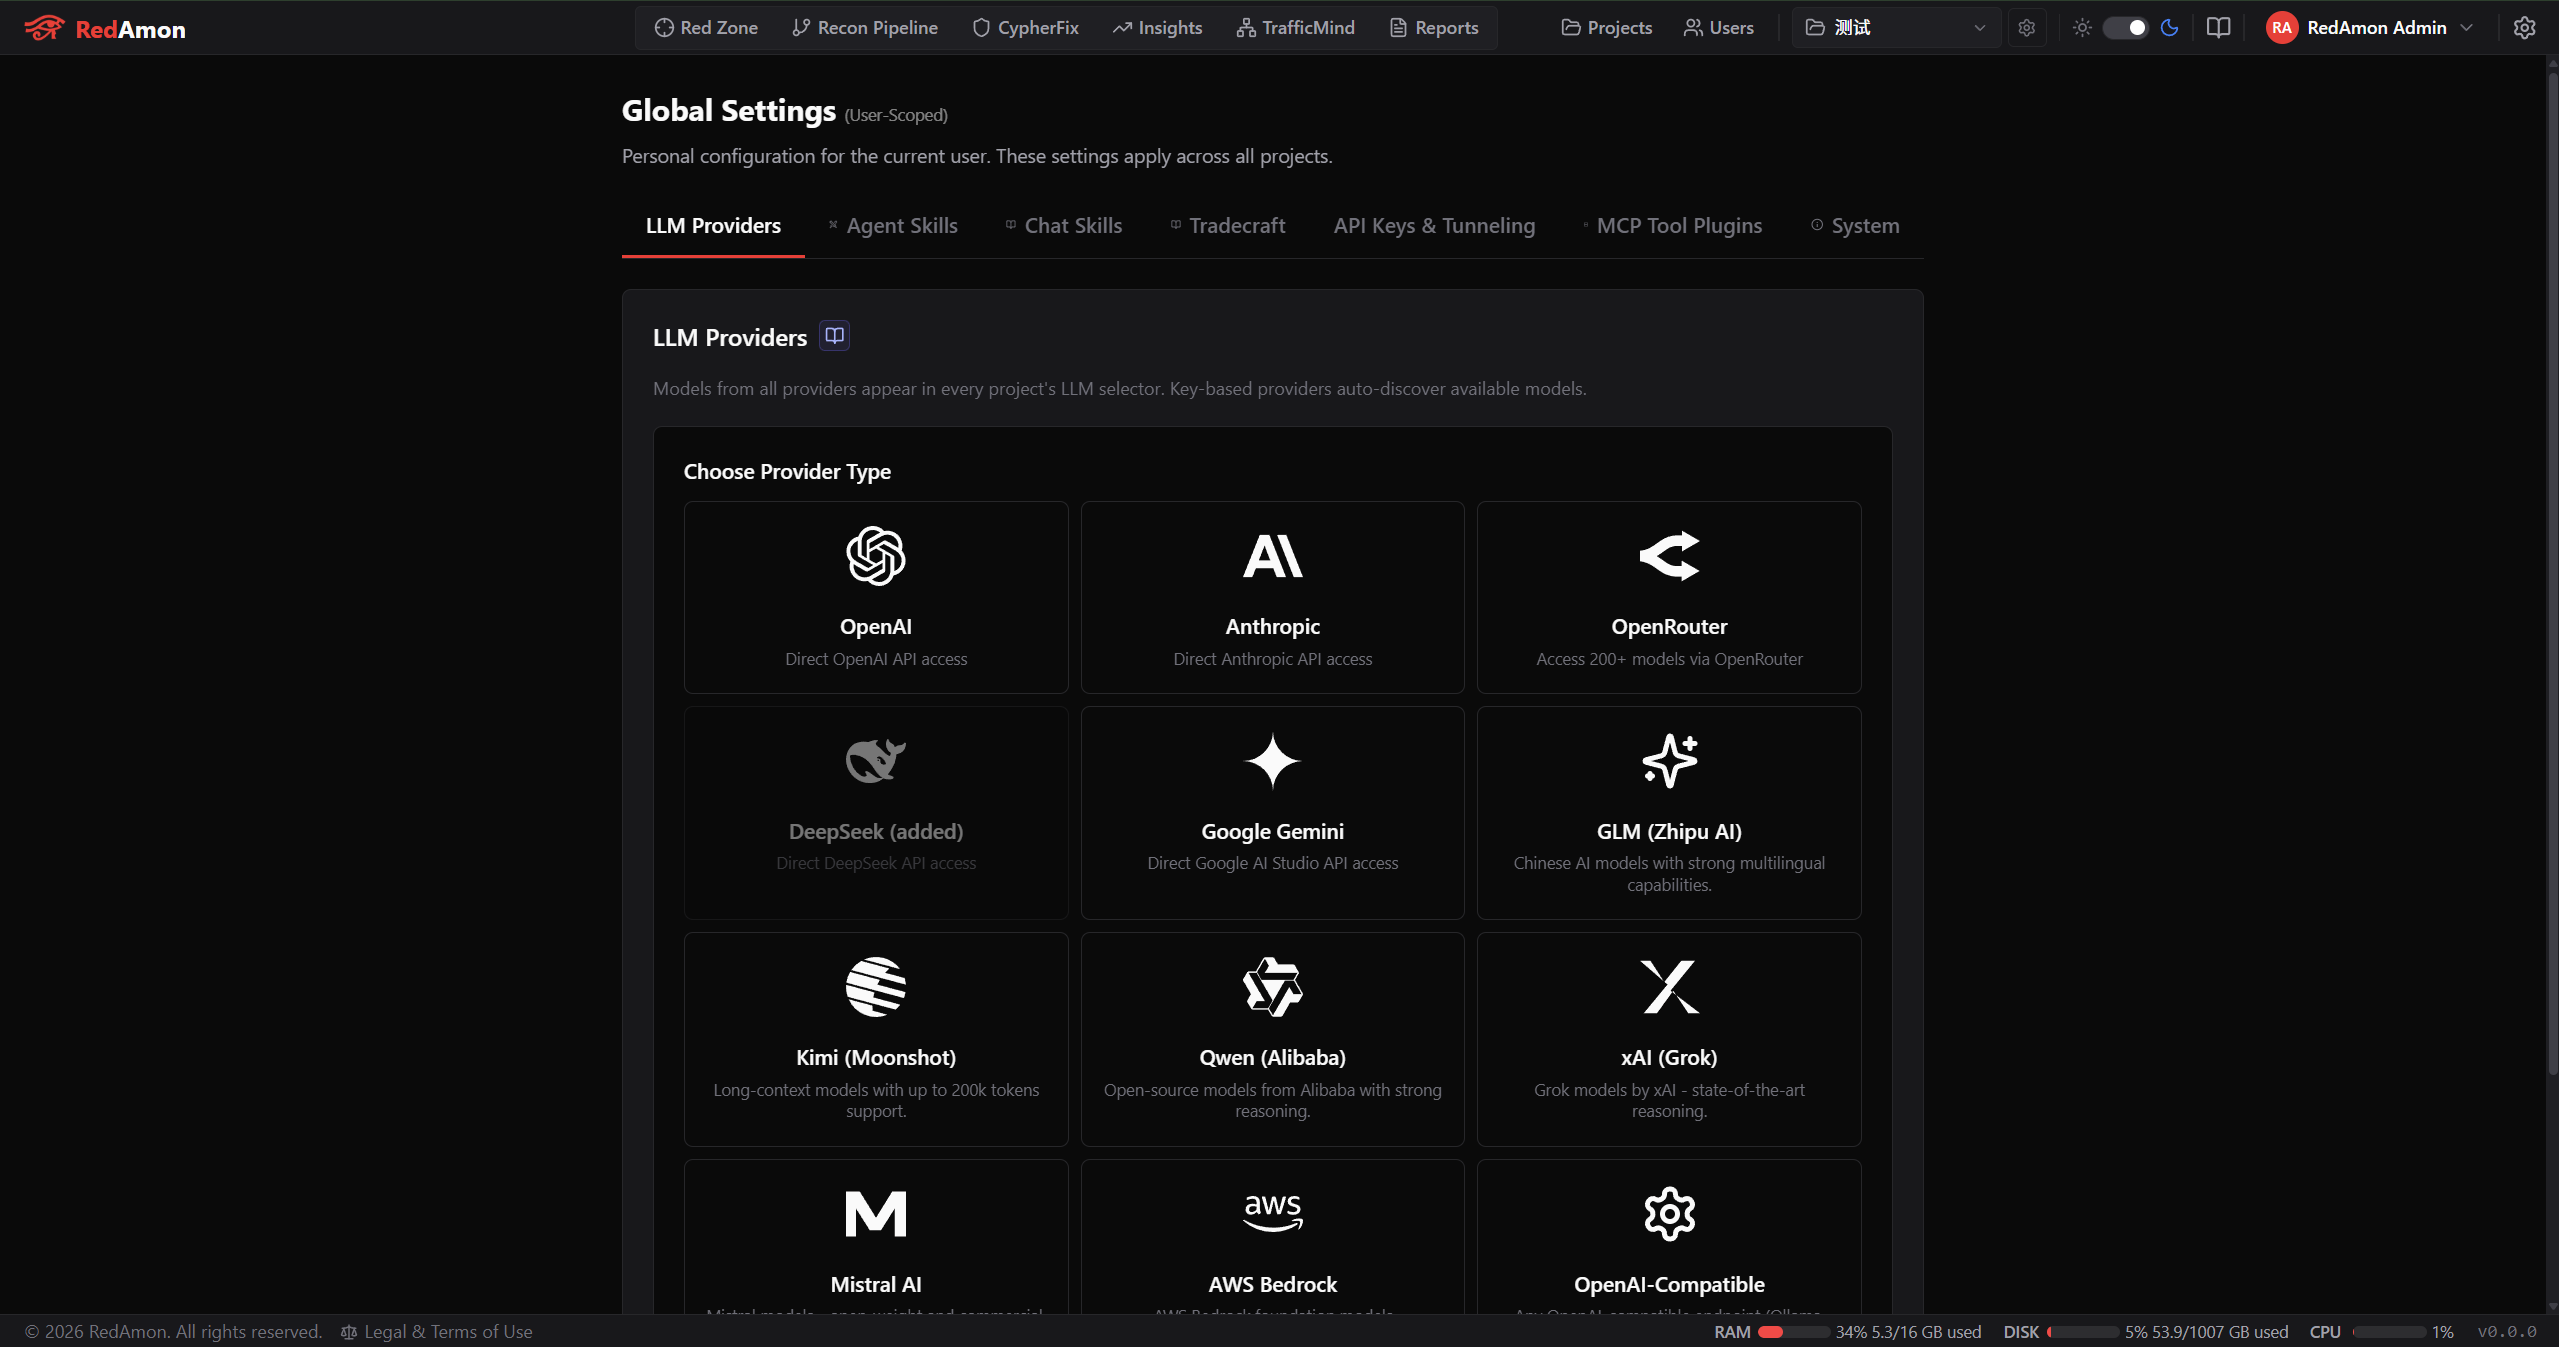Select the LLM Providers tab
The image size is (2559, 1347).
coord(713,226)
